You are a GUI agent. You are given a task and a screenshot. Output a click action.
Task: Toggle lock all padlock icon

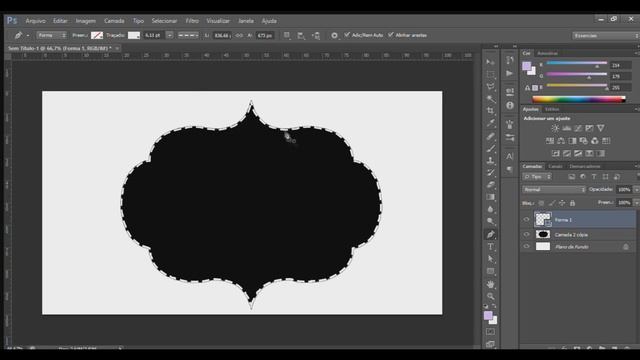pyautogui.click(x=573, y=203)
